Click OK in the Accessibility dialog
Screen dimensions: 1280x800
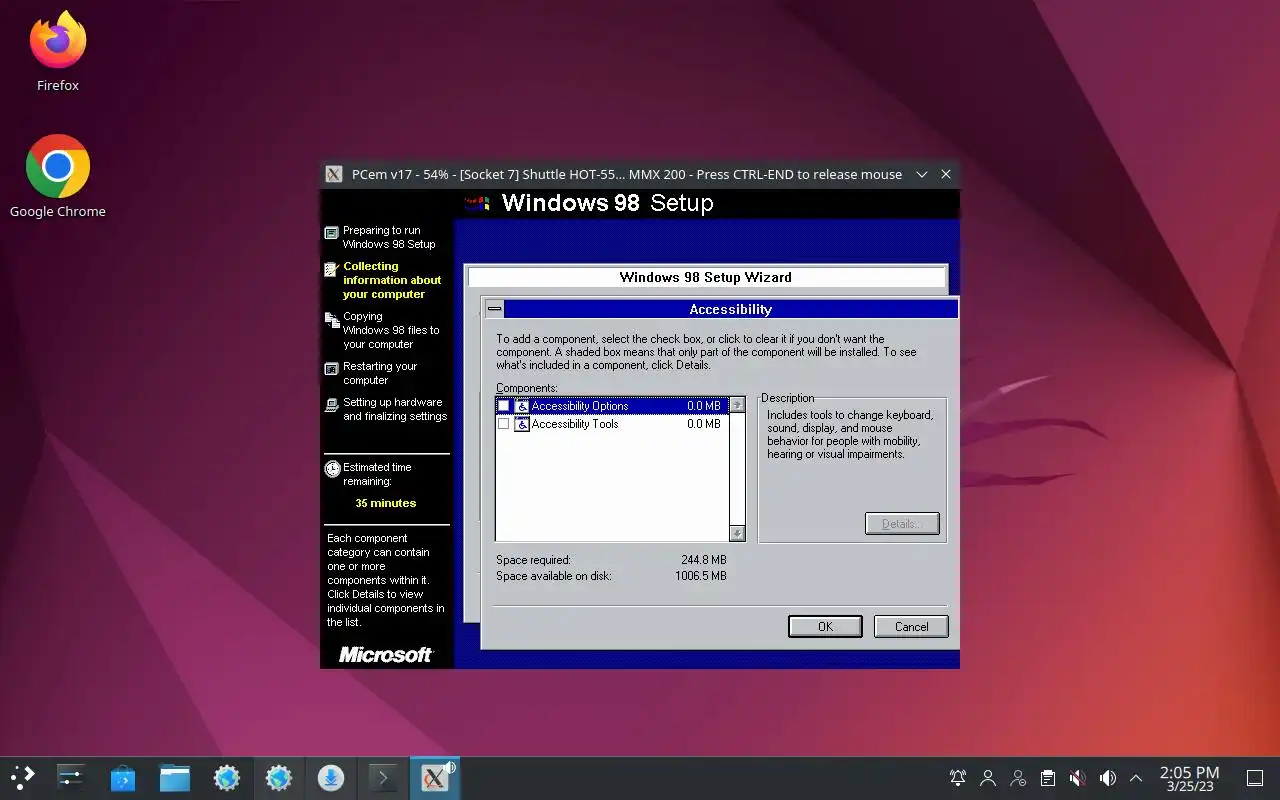pyautogui.click(x=825, y=626)
